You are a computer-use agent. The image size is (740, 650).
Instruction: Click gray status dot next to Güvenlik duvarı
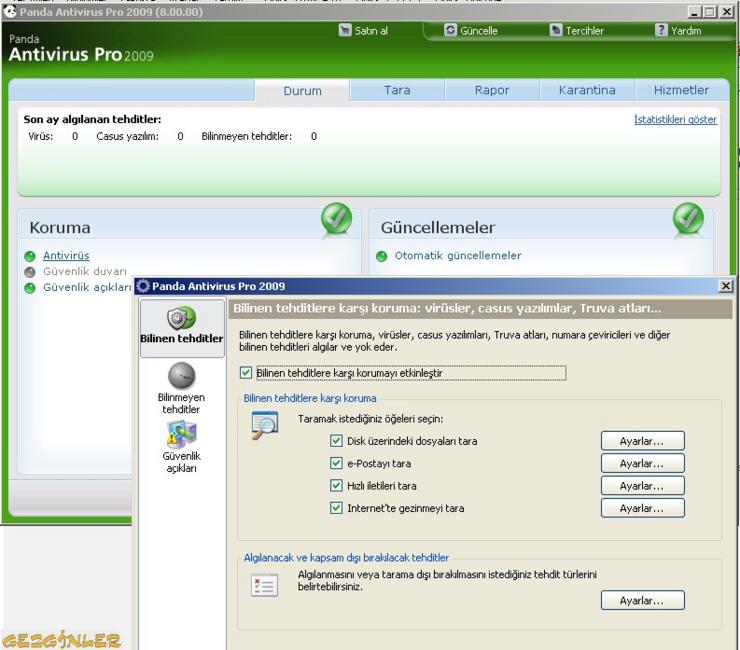pos(30,272)
